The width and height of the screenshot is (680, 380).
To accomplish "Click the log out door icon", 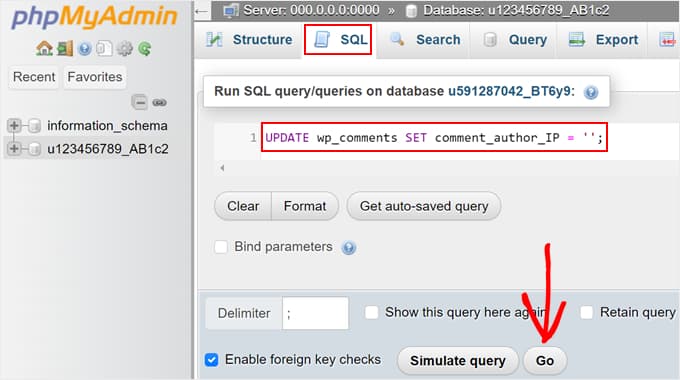I will point(65,48).
